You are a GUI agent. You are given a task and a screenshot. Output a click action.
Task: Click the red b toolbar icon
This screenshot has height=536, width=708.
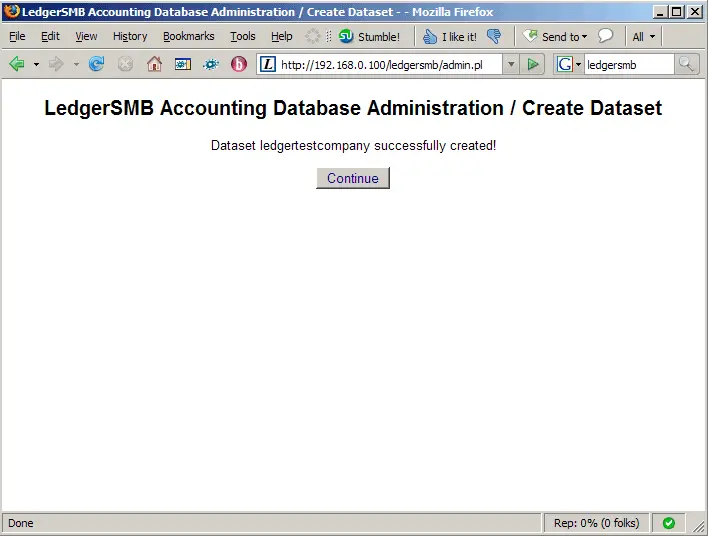tap(239, 64)
